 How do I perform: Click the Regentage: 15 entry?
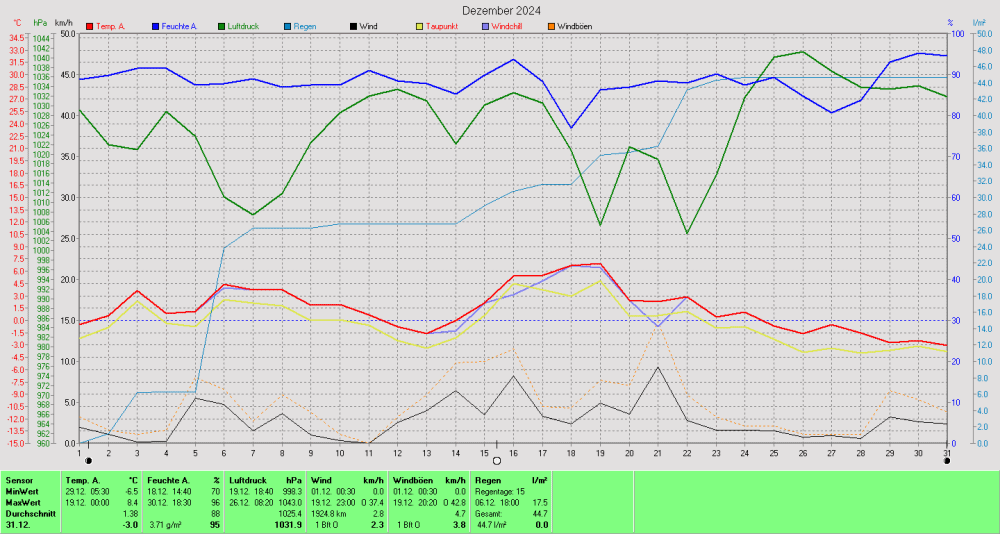click(500, 491)
